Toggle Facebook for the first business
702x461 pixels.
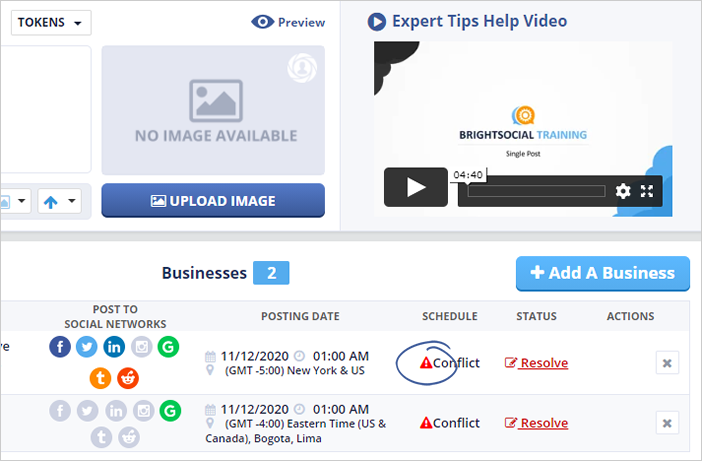[x=60, y=347]
